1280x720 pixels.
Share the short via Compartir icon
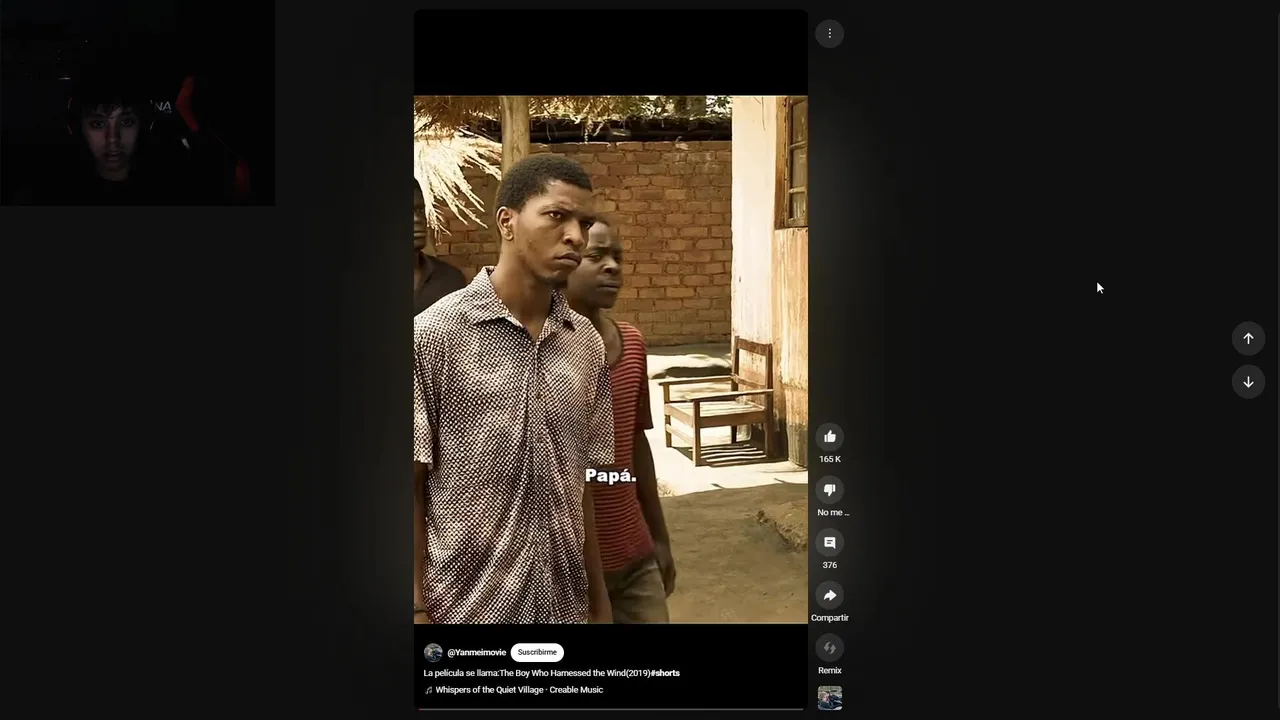point(829,595)
